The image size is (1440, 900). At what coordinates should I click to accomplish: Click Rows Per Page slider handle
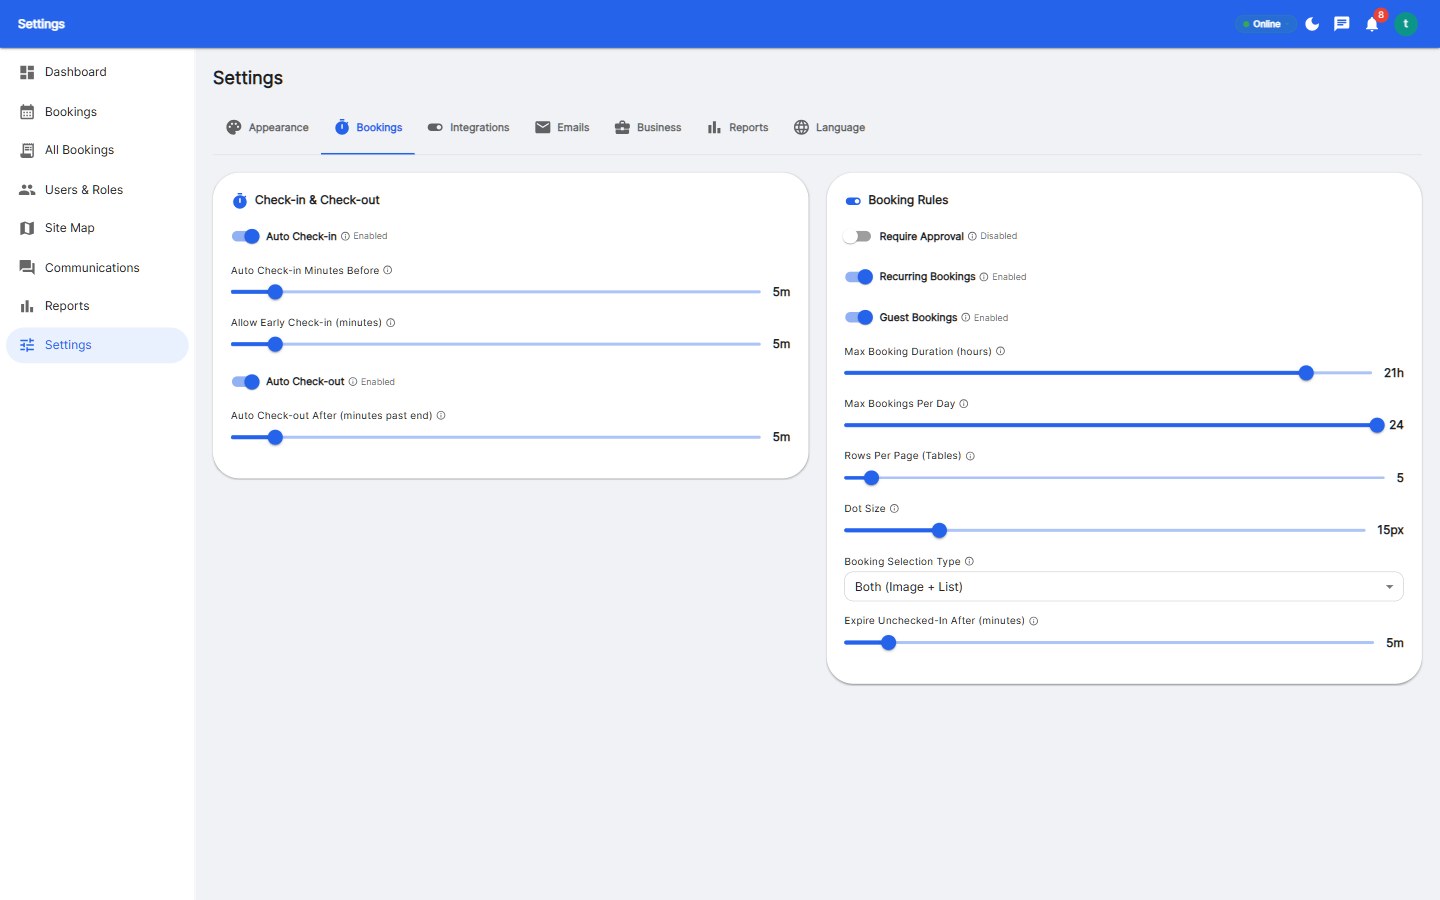click(x=871, y=478)
